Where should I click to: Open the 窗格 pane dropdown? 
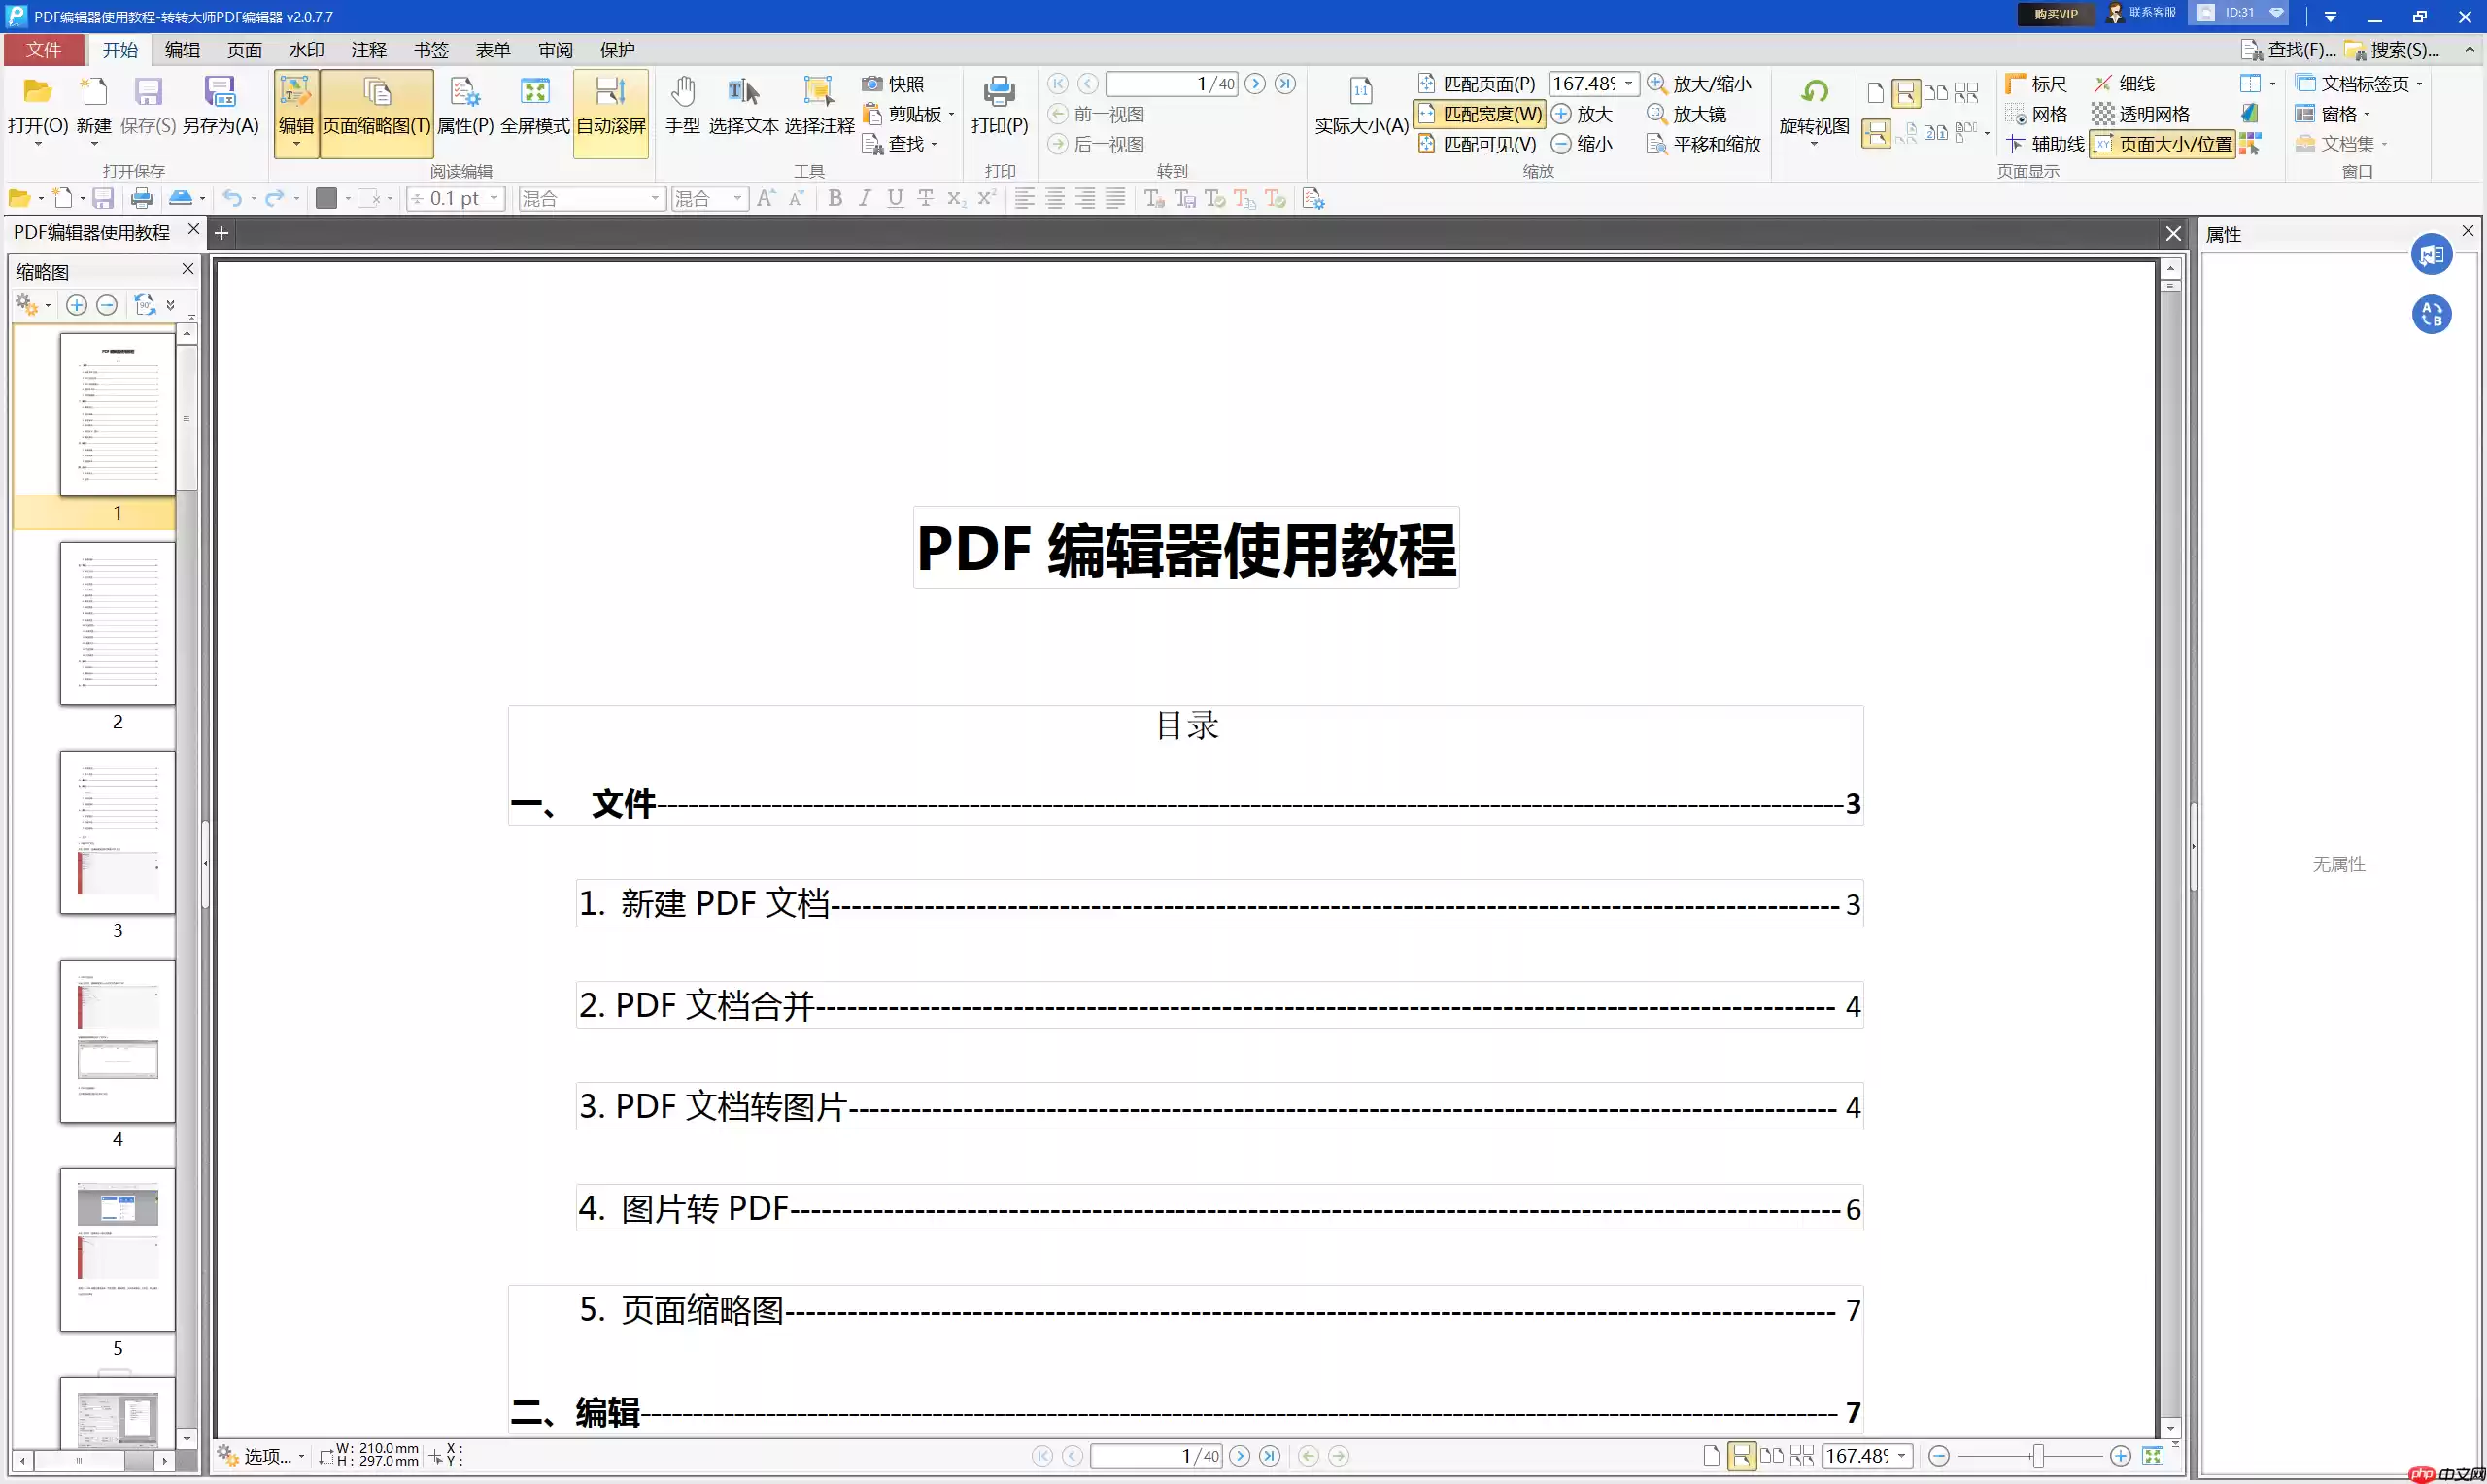tap(2335, 114)
